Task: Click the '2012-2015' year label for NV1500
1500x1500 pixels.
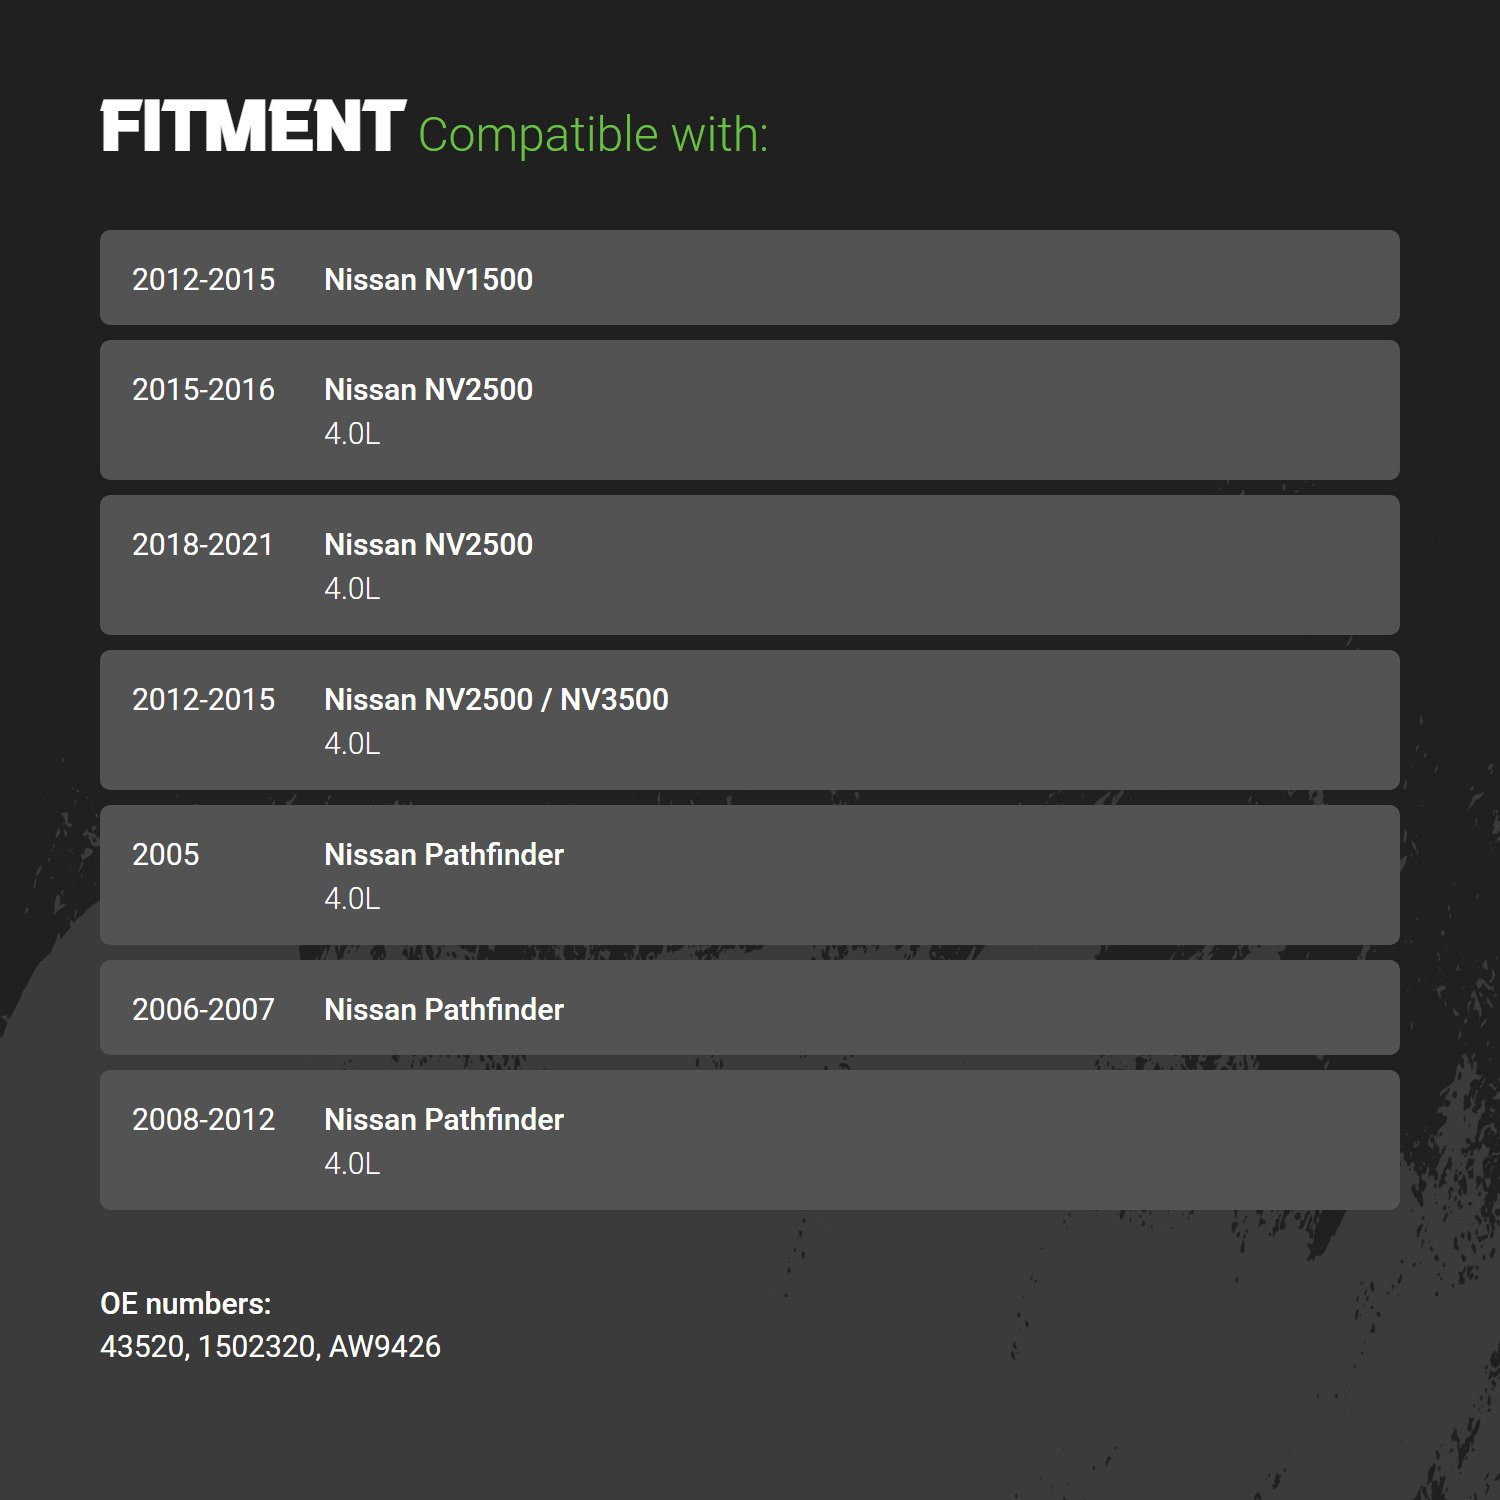Action: click(203, 279)
